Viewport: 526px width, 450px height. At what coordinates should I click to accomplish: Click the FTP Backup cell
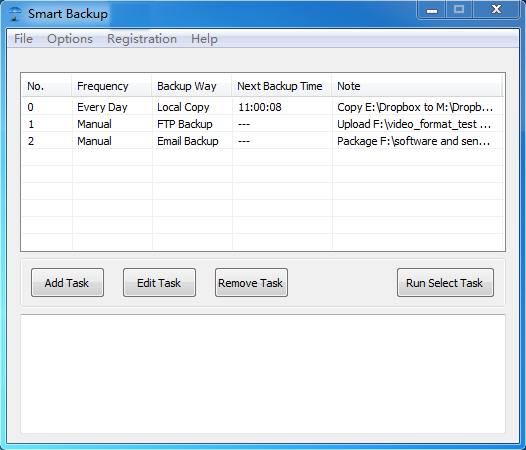[185, 124]
